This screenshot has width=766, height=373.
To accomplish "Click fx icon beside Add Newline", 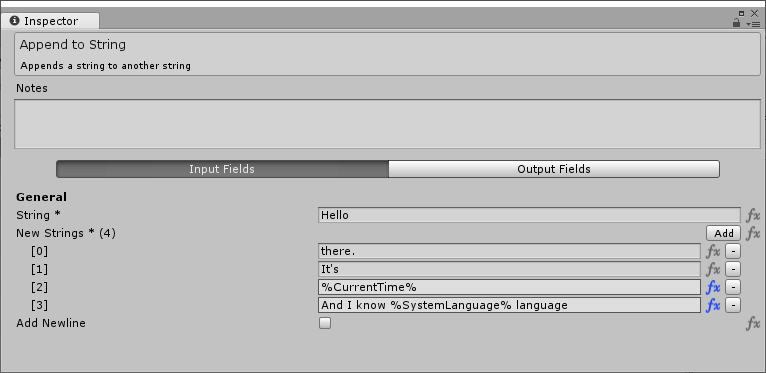I will click(x=753, y=323).
